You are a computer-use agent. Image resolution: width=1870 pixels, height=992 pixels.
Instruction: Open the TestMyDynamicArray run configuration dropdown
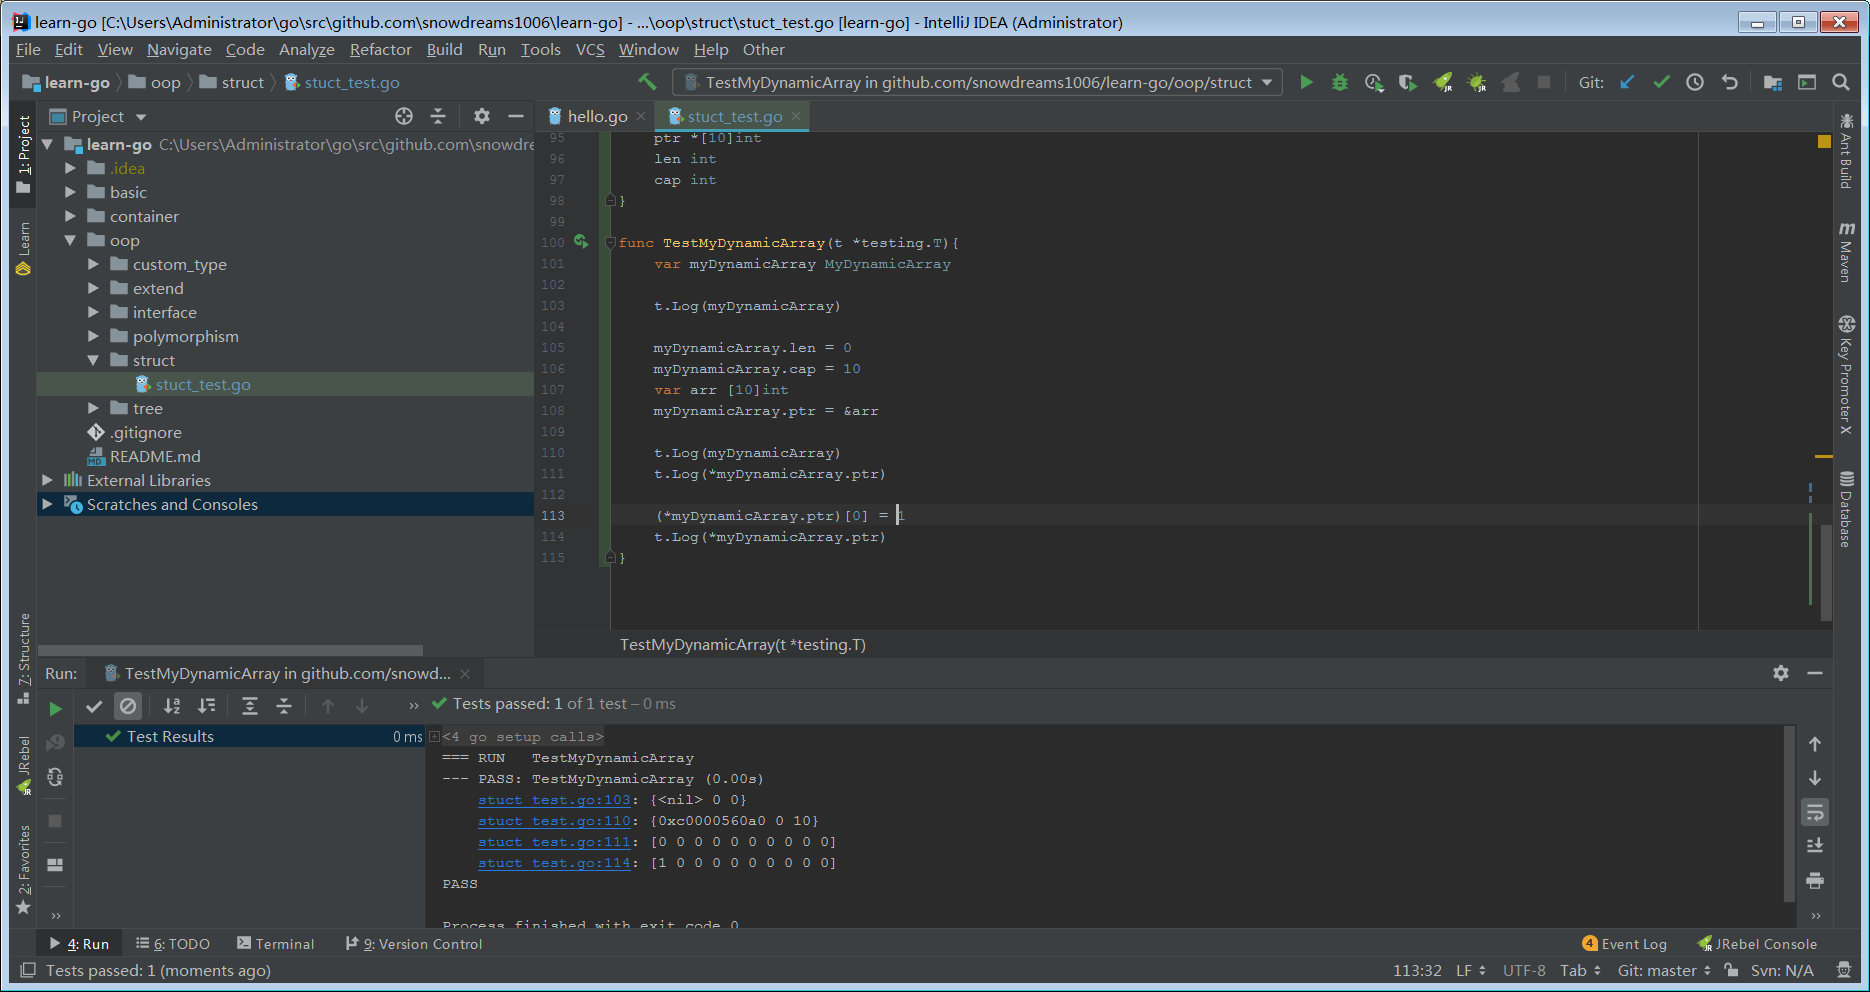pyautogui.click(x=1267, y=82)
